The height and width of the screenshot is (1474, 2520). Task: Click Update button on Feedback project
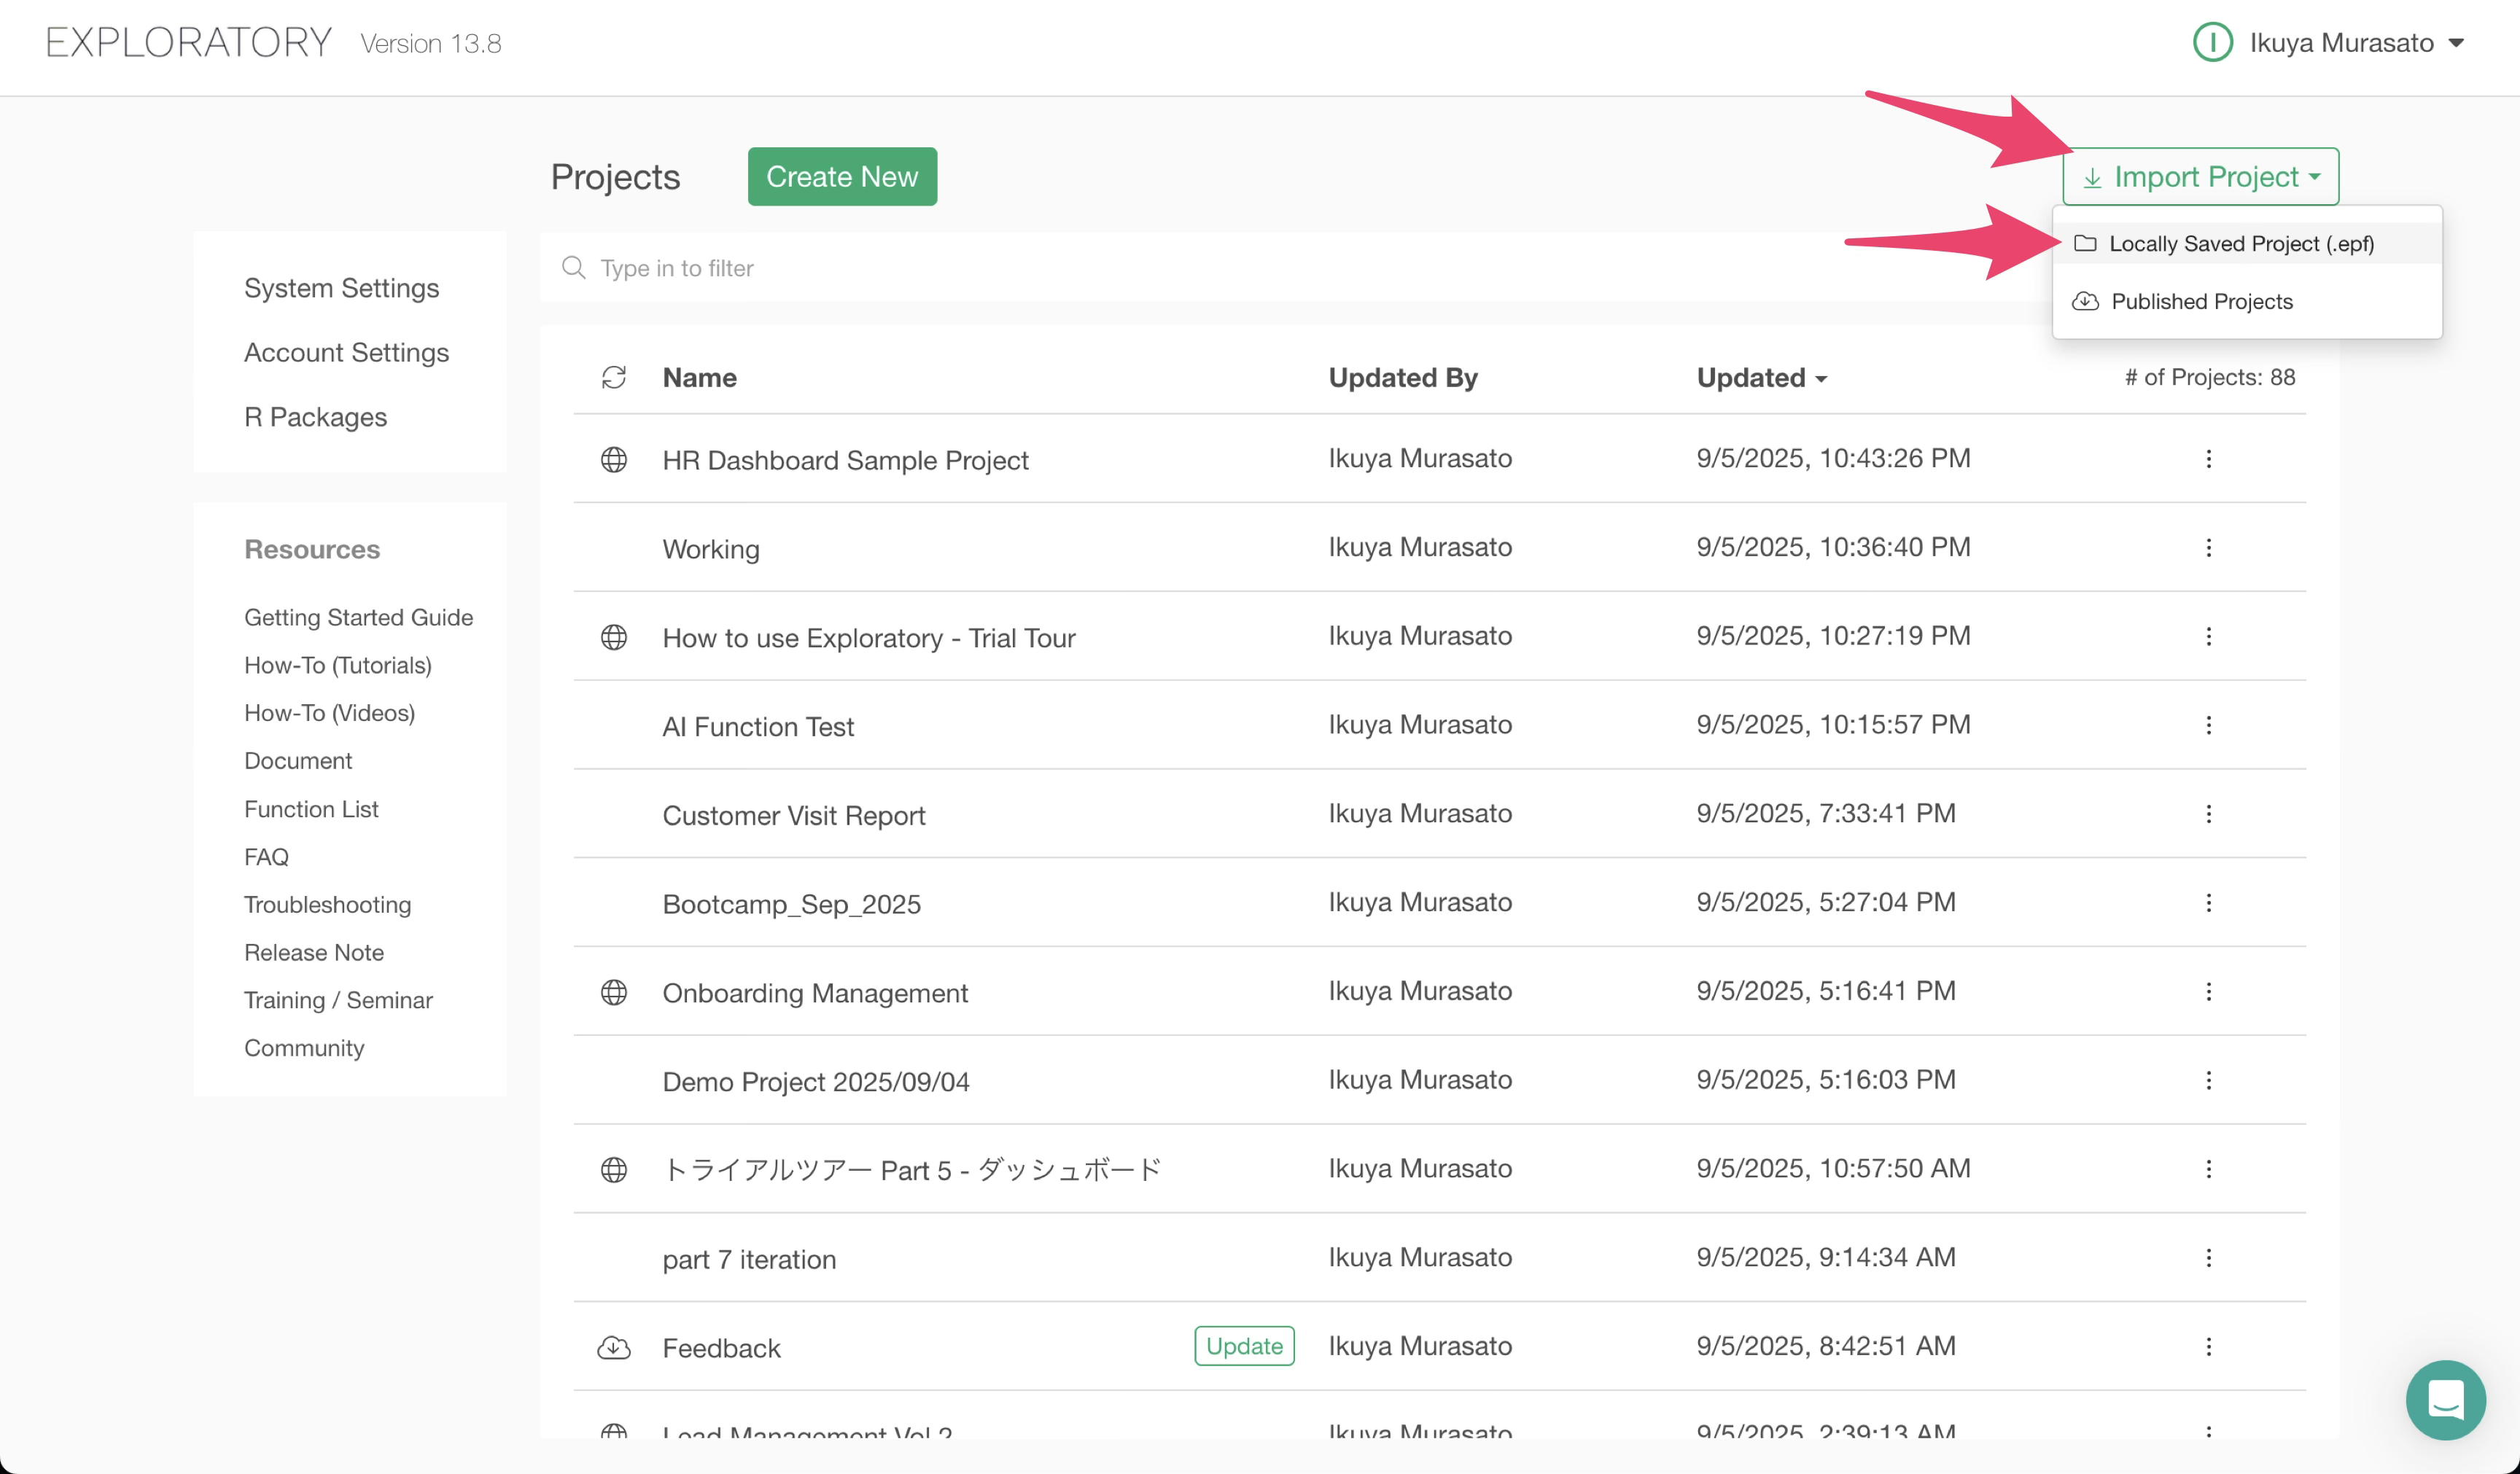point(1244,1346)
